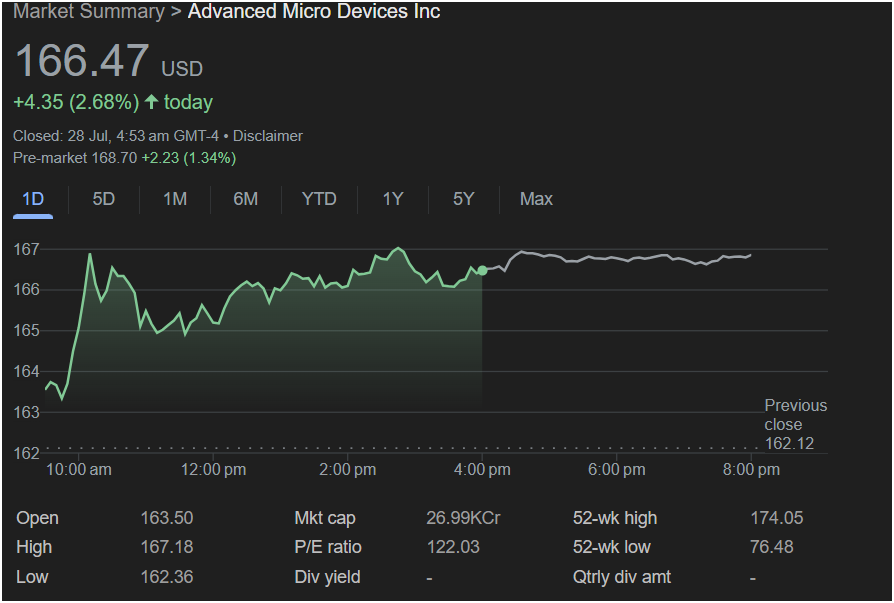Click the 52-wk low value 76.48
The image size is (894, 603).
772,547
